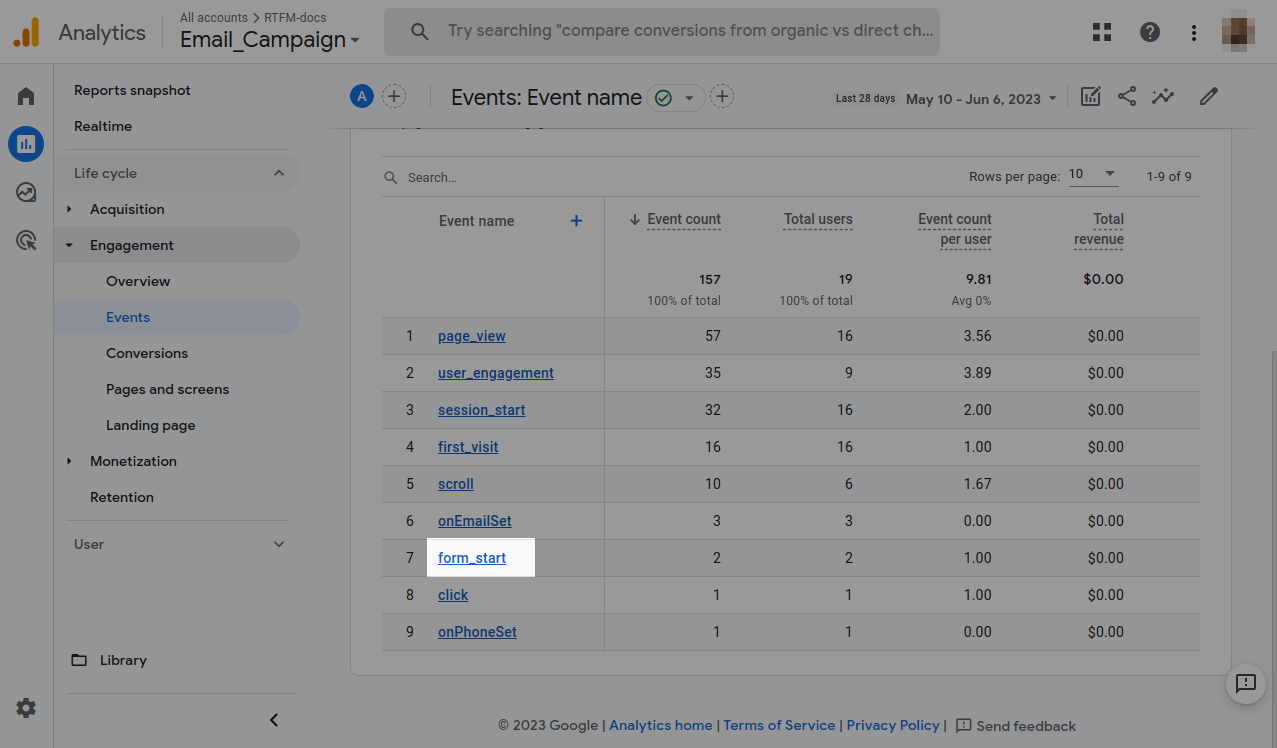The width and height of the screenshot is (1277, 748).
Task: Click the Customize report pencil icon
Action: click(x=1209, y=97)
